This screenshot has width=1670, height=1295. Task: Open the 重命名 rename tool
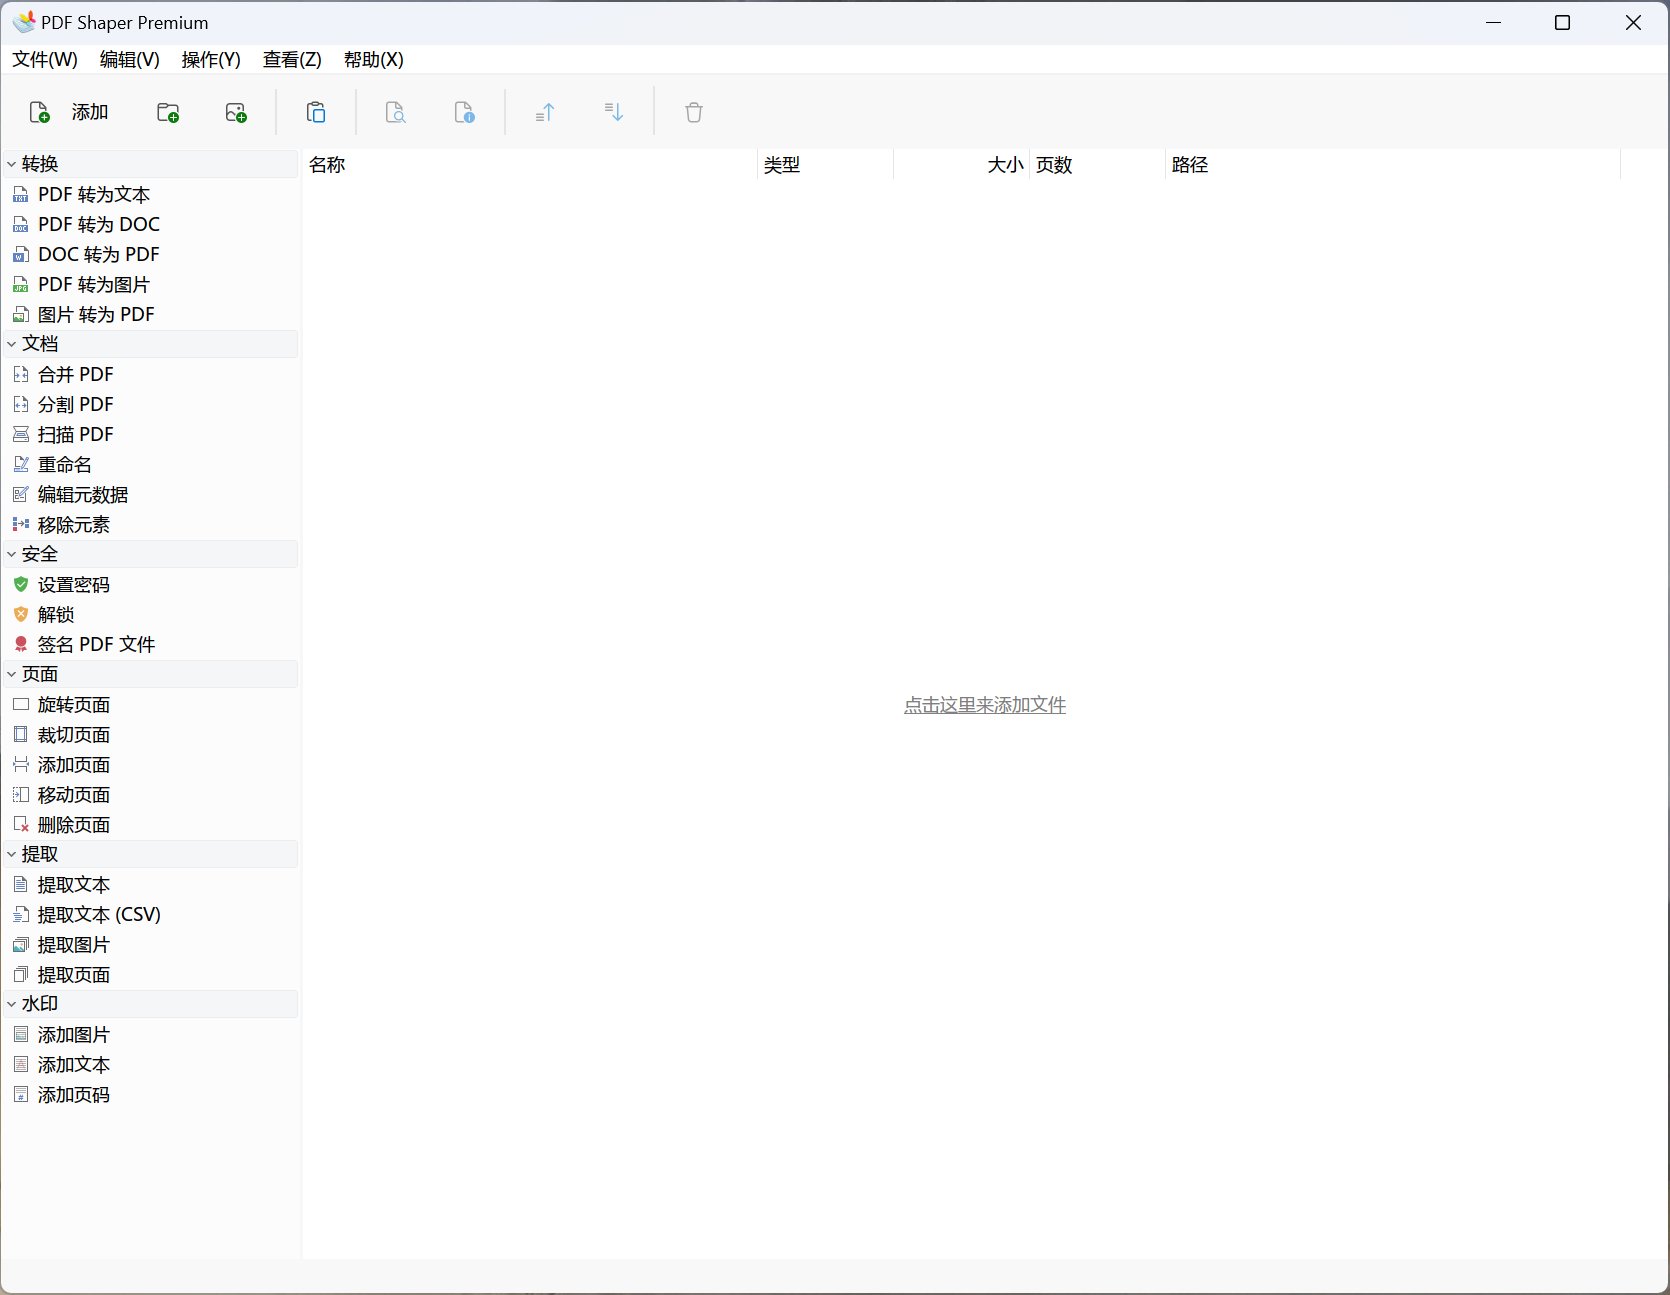[65, 464]
